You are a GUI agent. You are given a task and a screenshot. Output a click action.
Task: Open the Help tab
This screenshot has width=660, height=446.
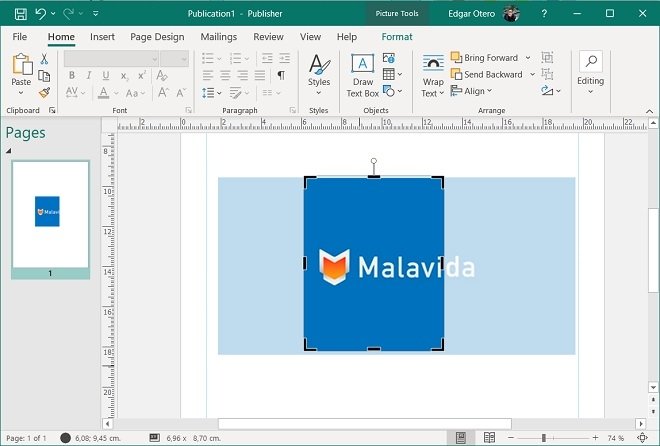tap(347, 37)
